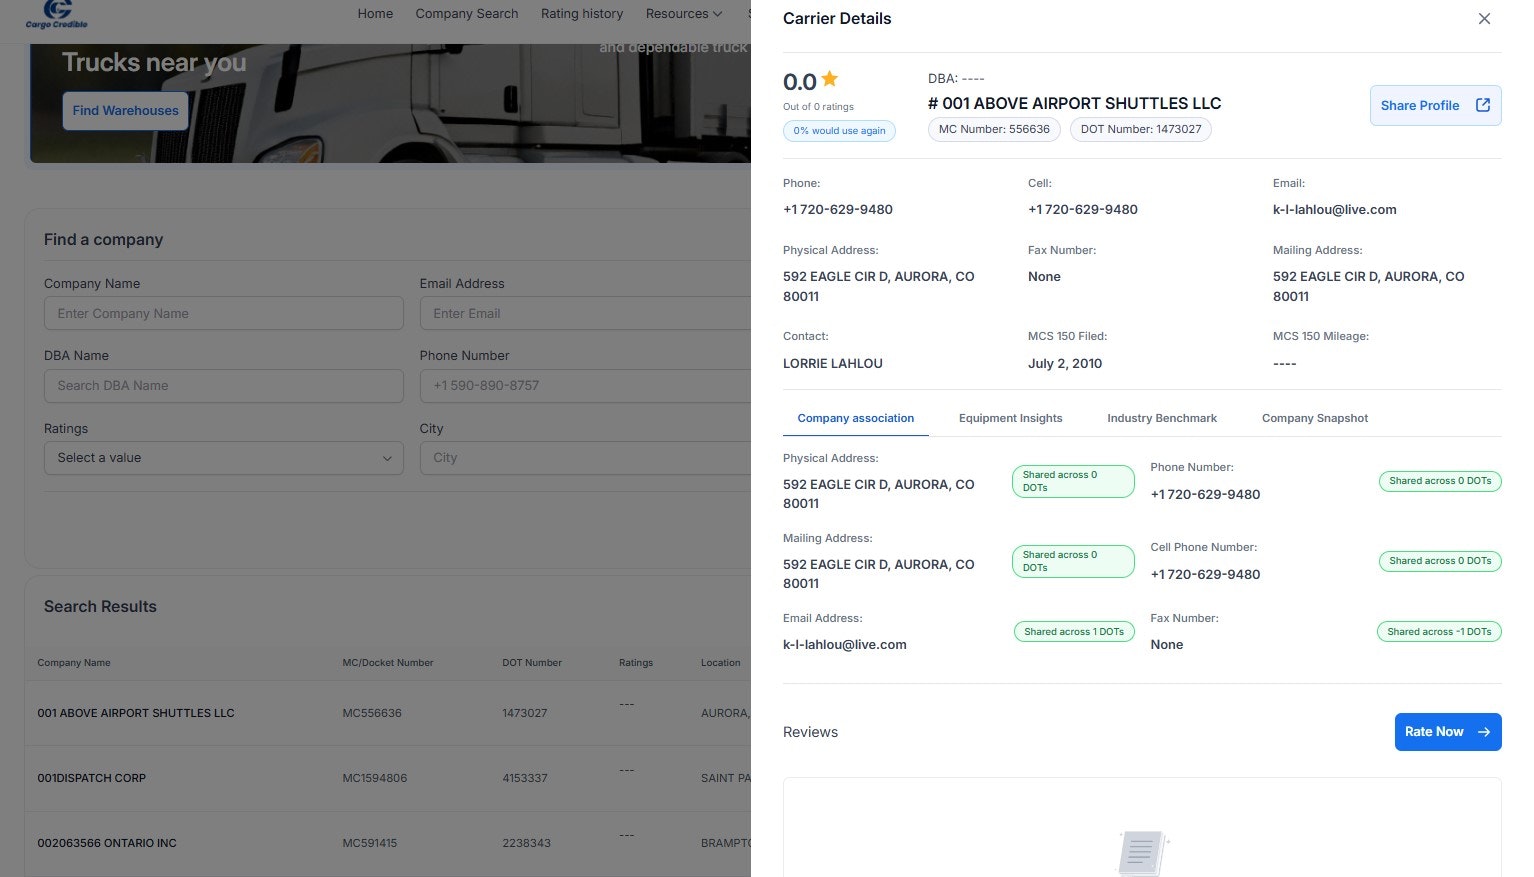This screenshot has height=877, width=1534.
Task: Click Shared across 0 DOTs badge for Physical Address
Action: pos(1073,481)
